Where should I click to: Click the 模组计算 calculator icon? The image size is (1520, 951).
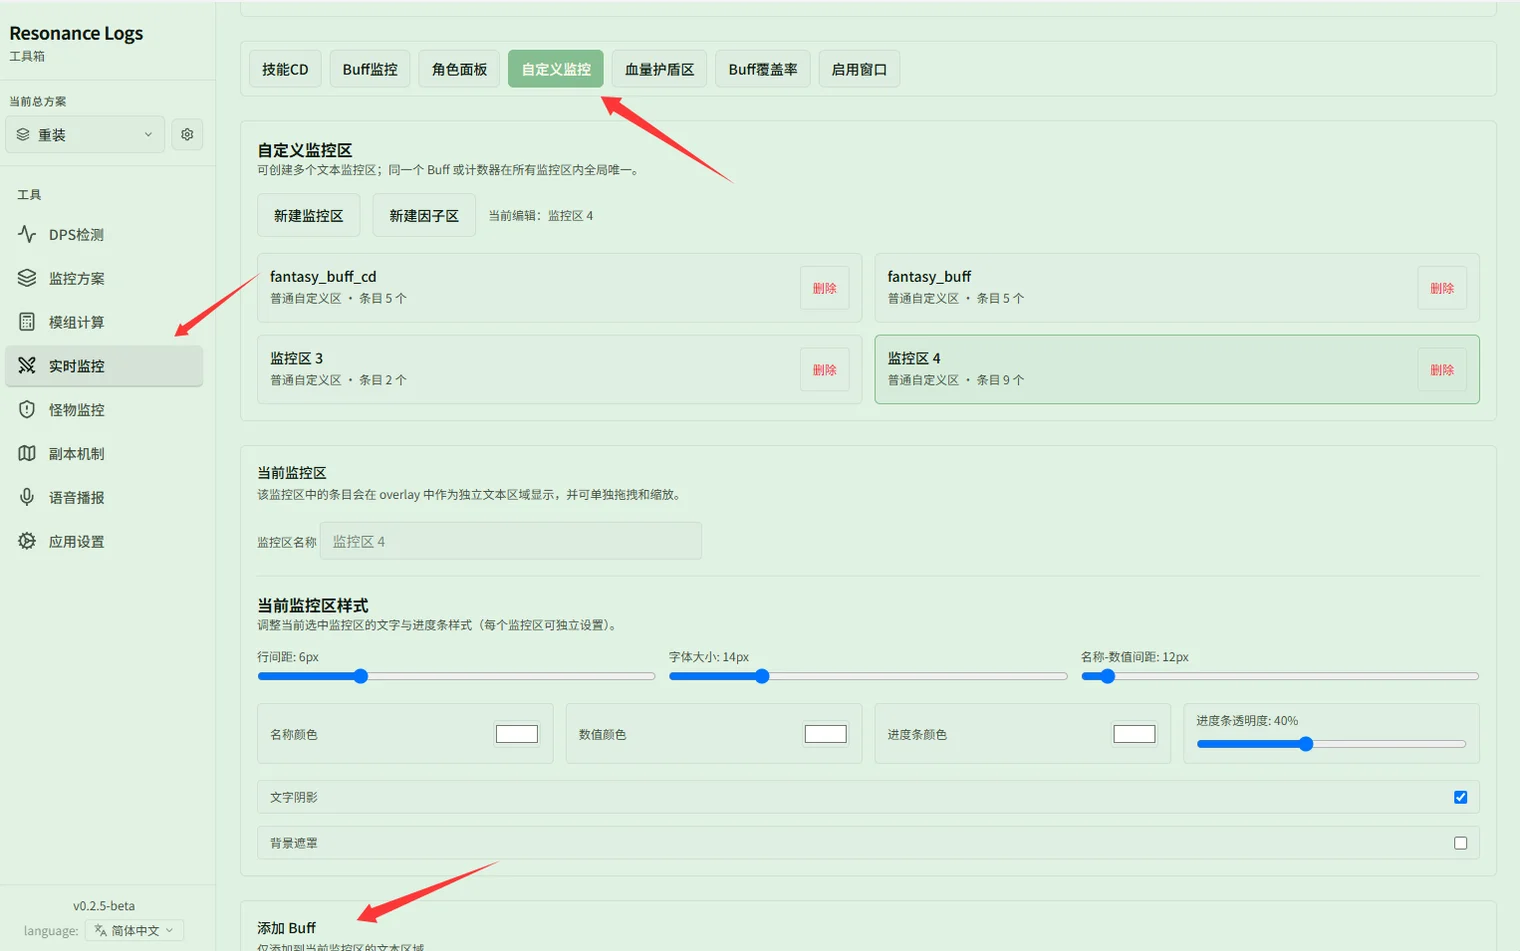click(x=27, y=322)
